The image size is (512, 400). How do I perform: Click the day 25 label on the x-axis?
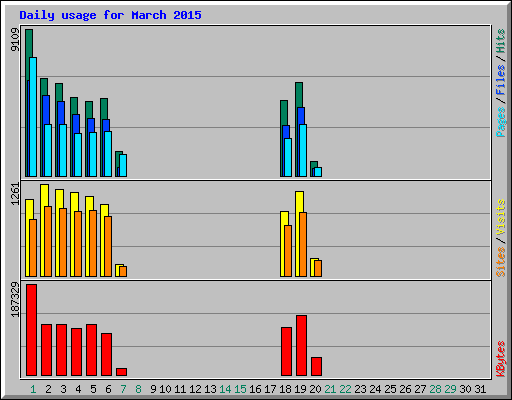click(390, 389)
